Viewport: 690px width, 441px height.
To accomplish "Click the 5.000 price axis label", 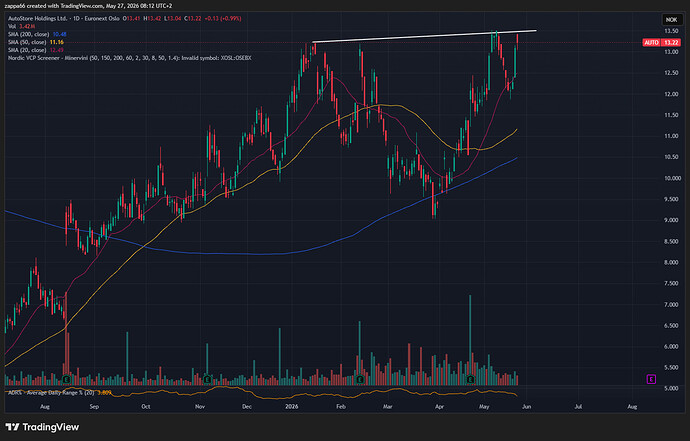I will 671,389.
